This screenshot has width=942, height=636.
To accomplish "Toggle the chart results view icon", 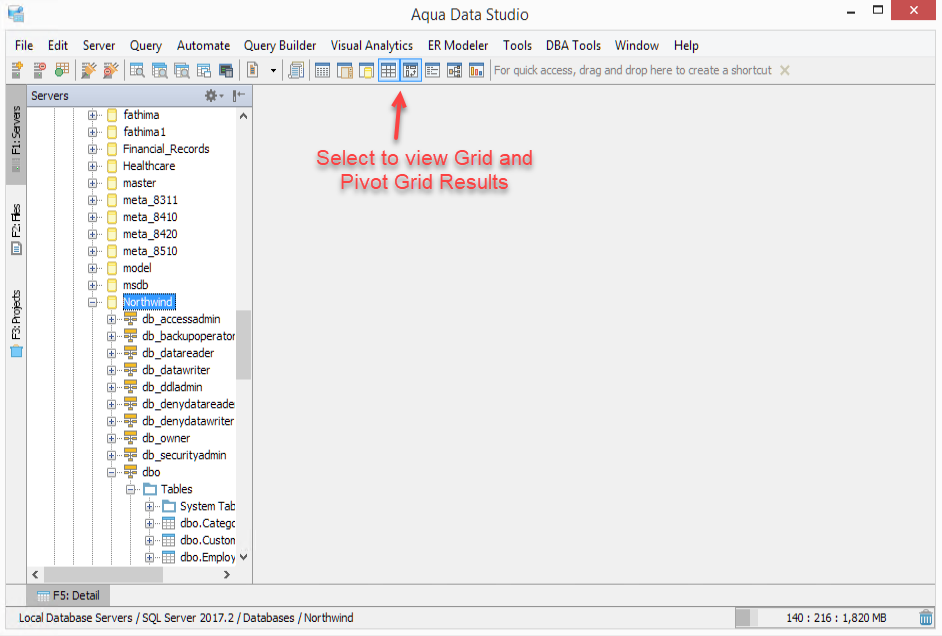I will pos(476,70).
